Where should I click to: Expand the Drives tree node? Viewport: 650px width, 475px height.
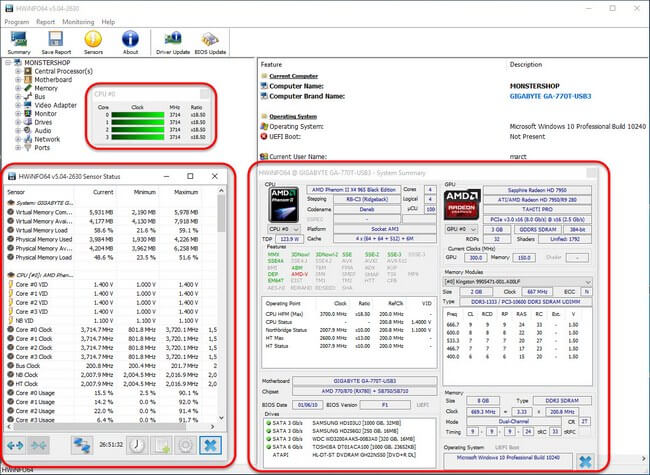[x=18, y=122]
